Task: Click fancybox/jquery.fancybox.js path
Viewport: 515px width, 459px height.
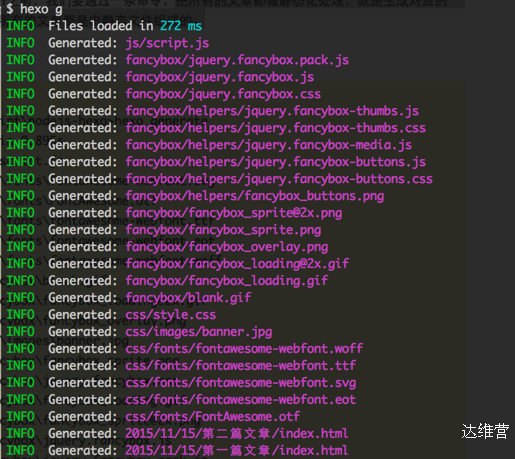Action: coord(220,77)
